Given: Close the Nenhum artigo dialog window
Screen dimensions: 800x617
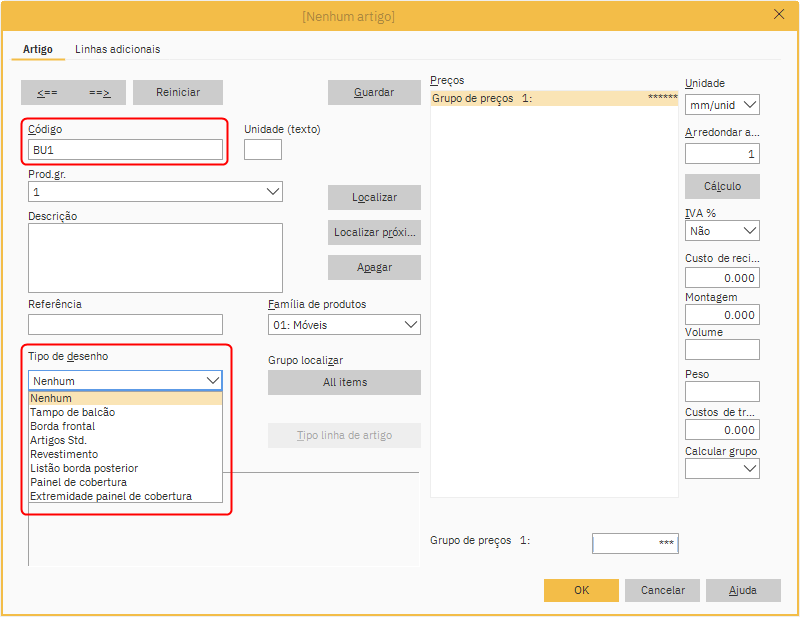Looking at the screenshot, I should pyautogui.click(x=779, y=15).
